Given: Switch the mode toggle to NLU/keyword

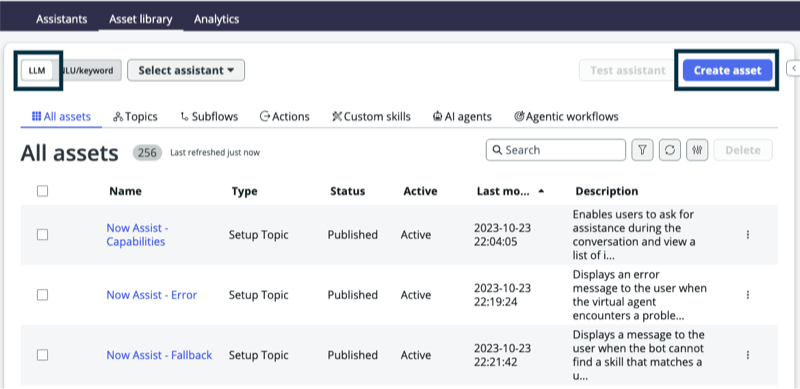Looking at the screenshot, I should pyautogui.click(x=87, y=70).
